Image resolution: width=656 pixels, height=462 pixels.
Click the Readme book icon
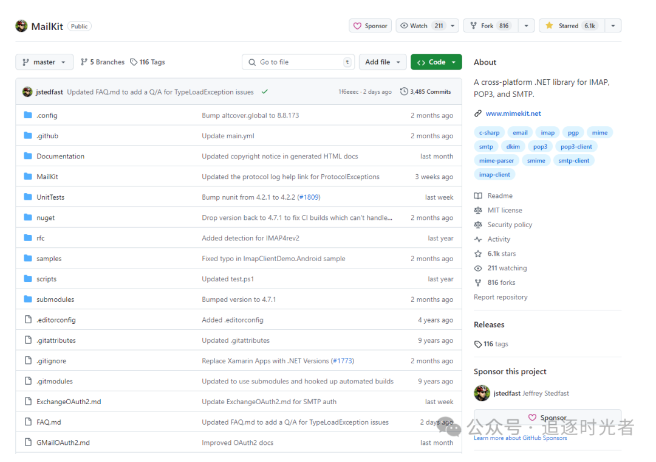point(478,195)
